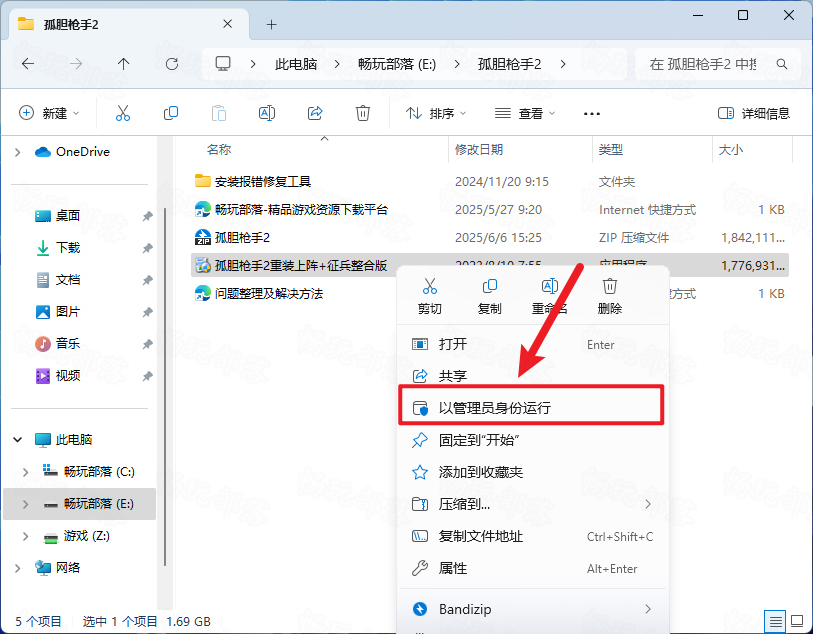Click the search magnifier icon
Viewport: 813px width, 634px height.
782,64
